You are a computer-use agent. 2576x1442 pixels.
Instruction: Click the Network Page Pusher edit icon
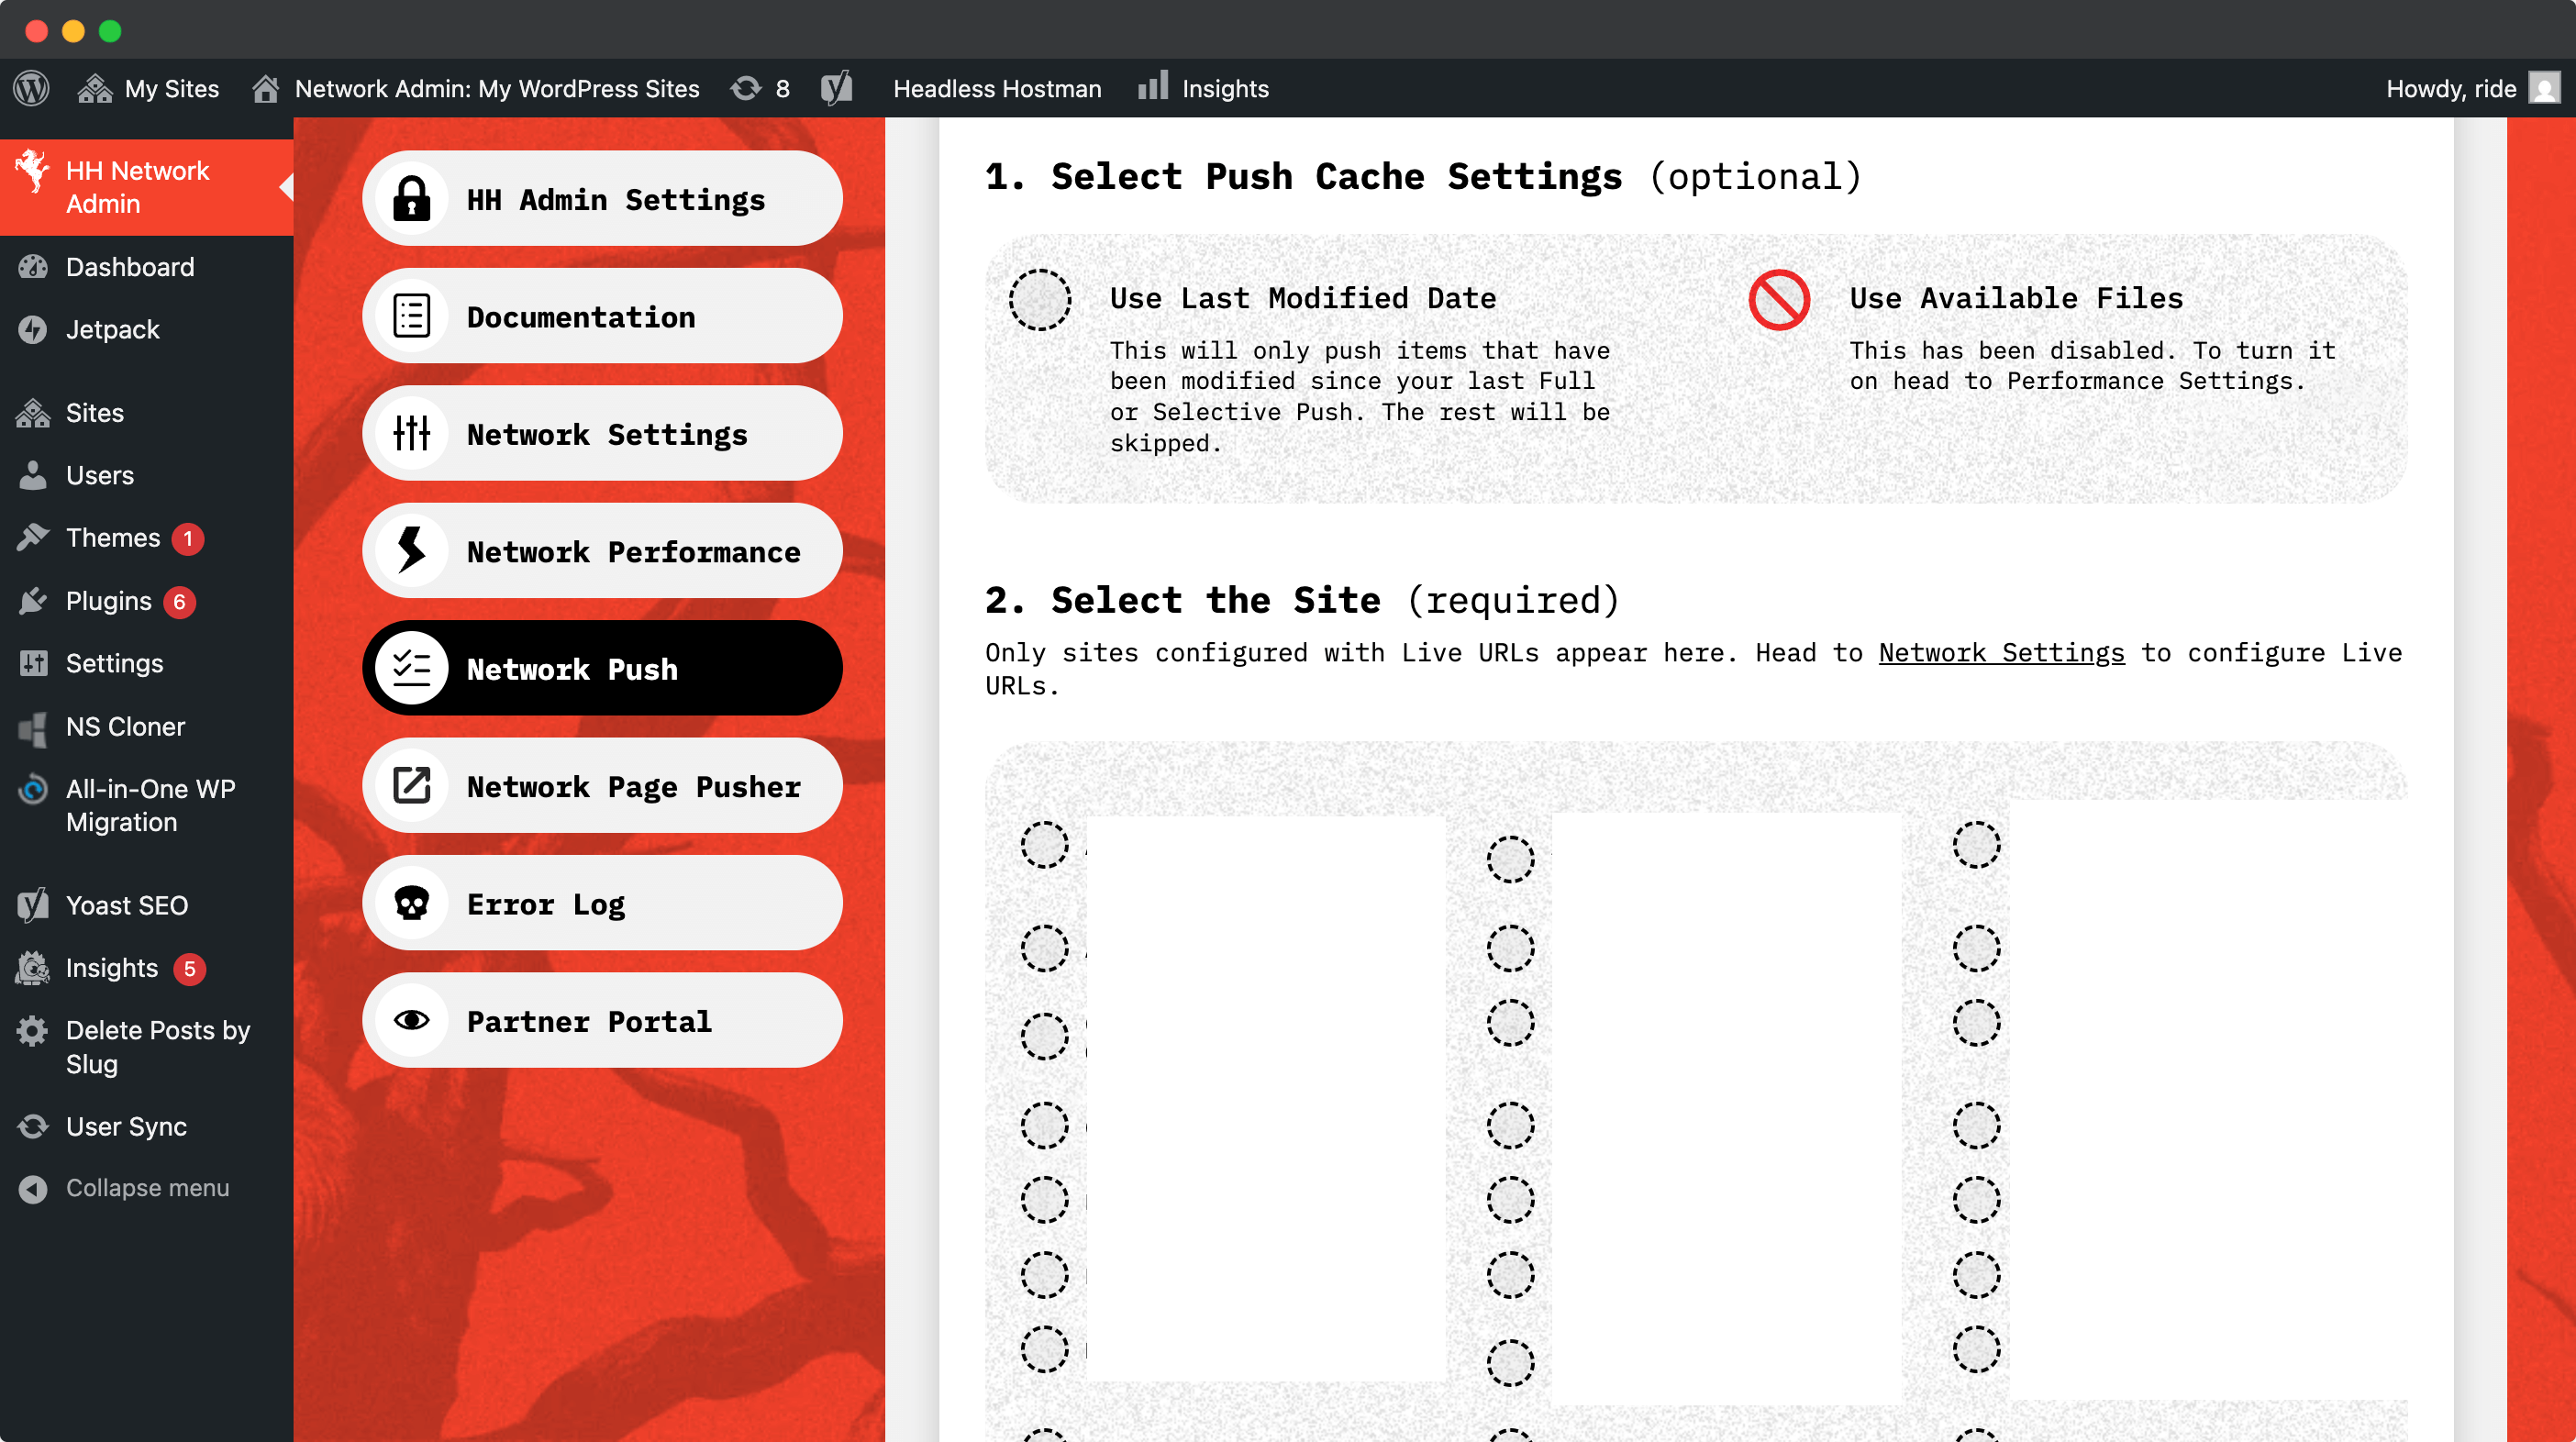pos(411,786)
